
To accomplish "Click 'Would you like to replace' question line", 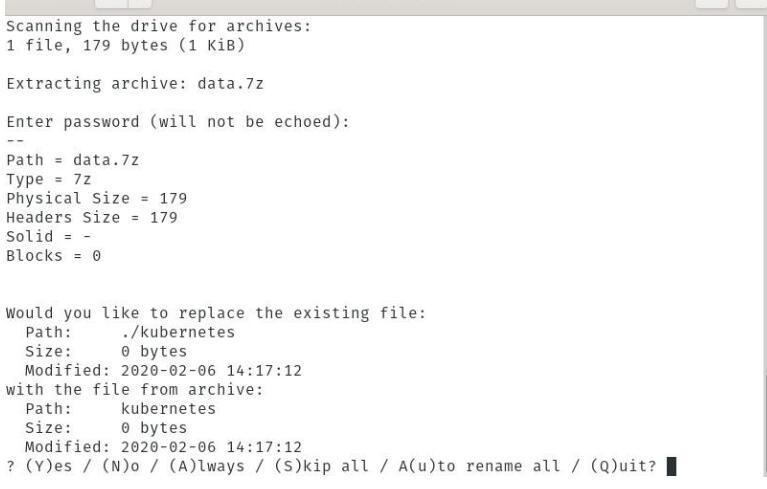I will (216, 313).
